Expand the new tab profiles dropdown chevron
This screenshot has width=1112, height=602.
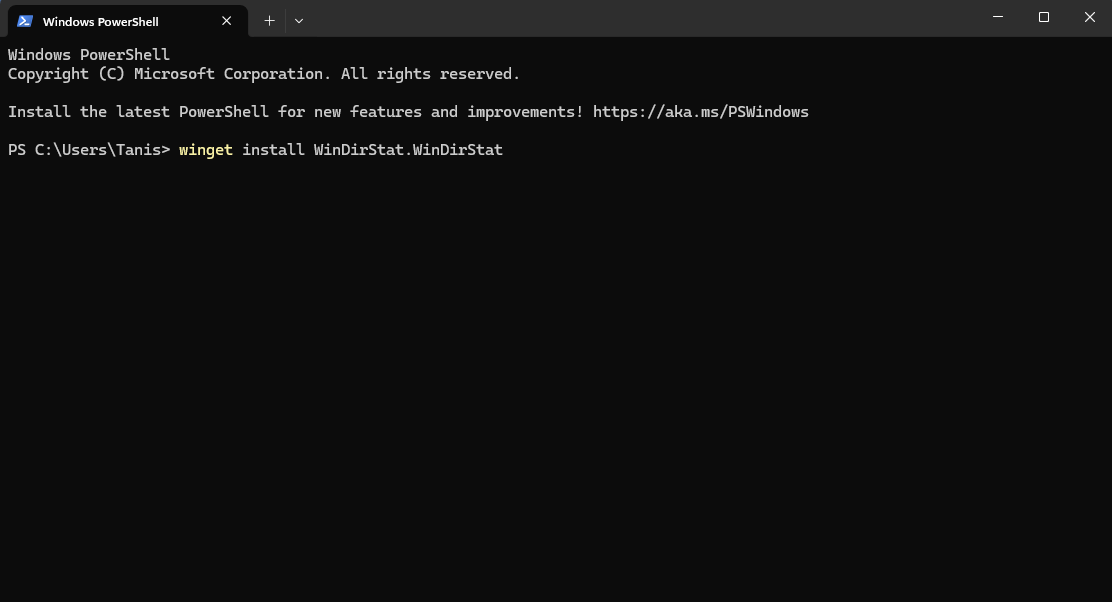(x=299, y=21)
